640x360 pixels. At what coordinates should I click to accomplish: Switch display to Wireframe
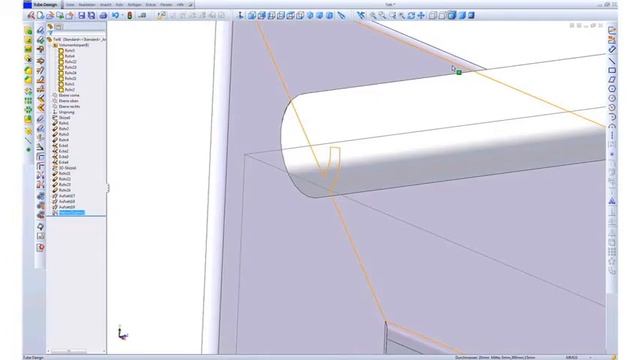tap(432, 16)
